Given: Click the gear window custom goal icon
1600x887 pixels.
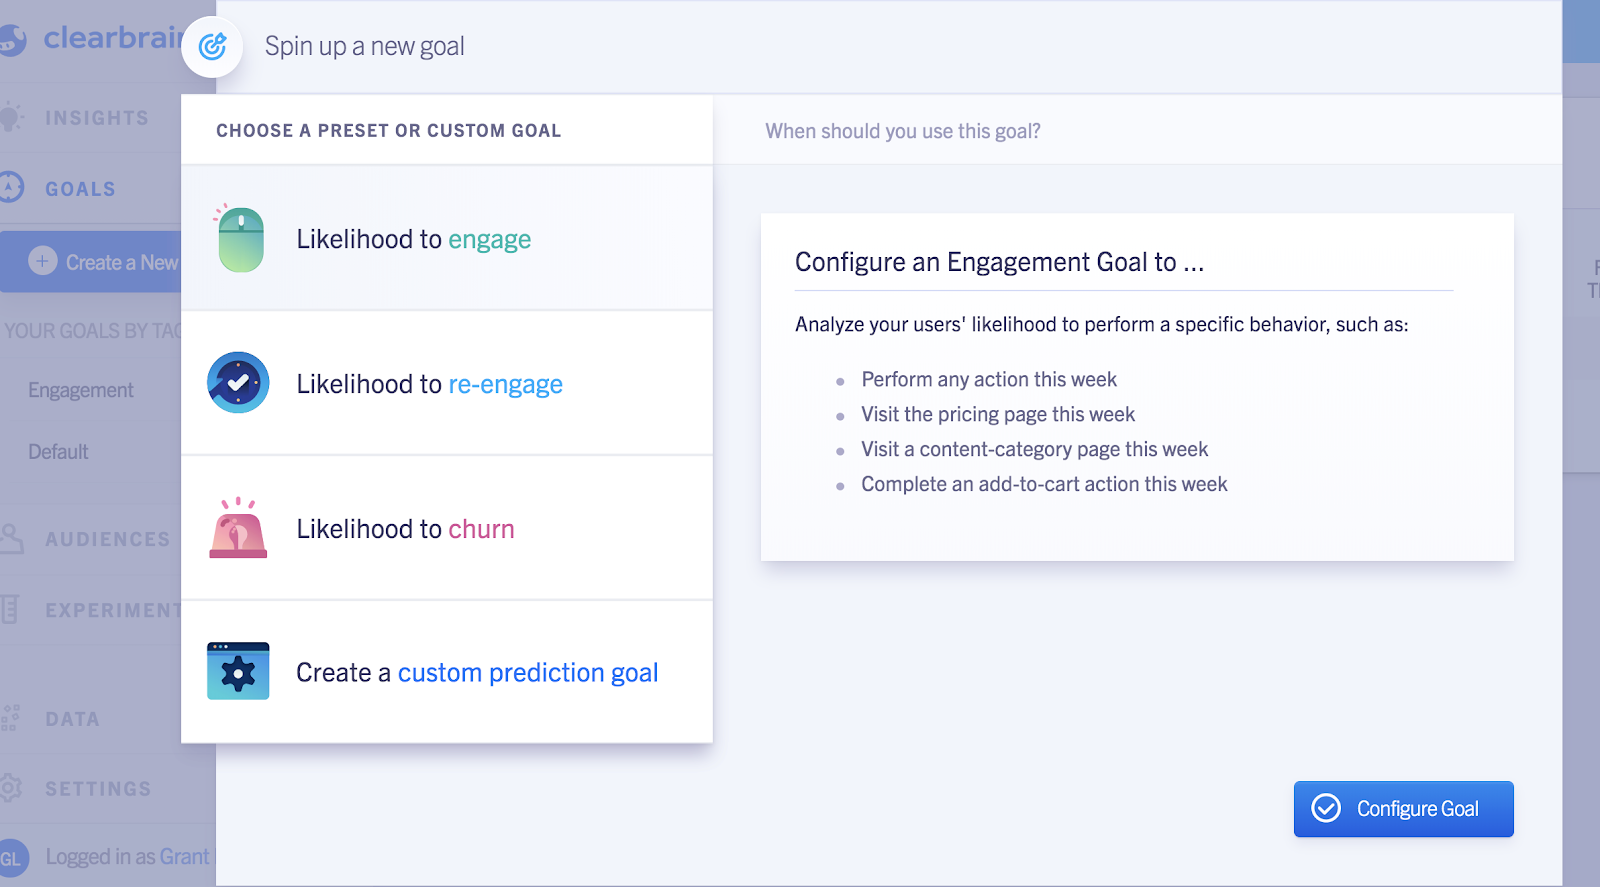Looking at the screenshot, I should (238, 671).
